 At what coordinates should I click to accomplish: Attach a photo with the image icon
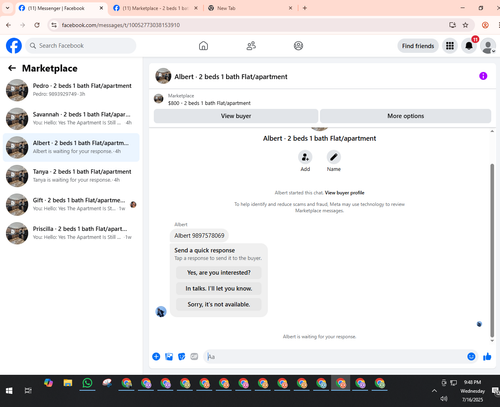tap(169, 357)
